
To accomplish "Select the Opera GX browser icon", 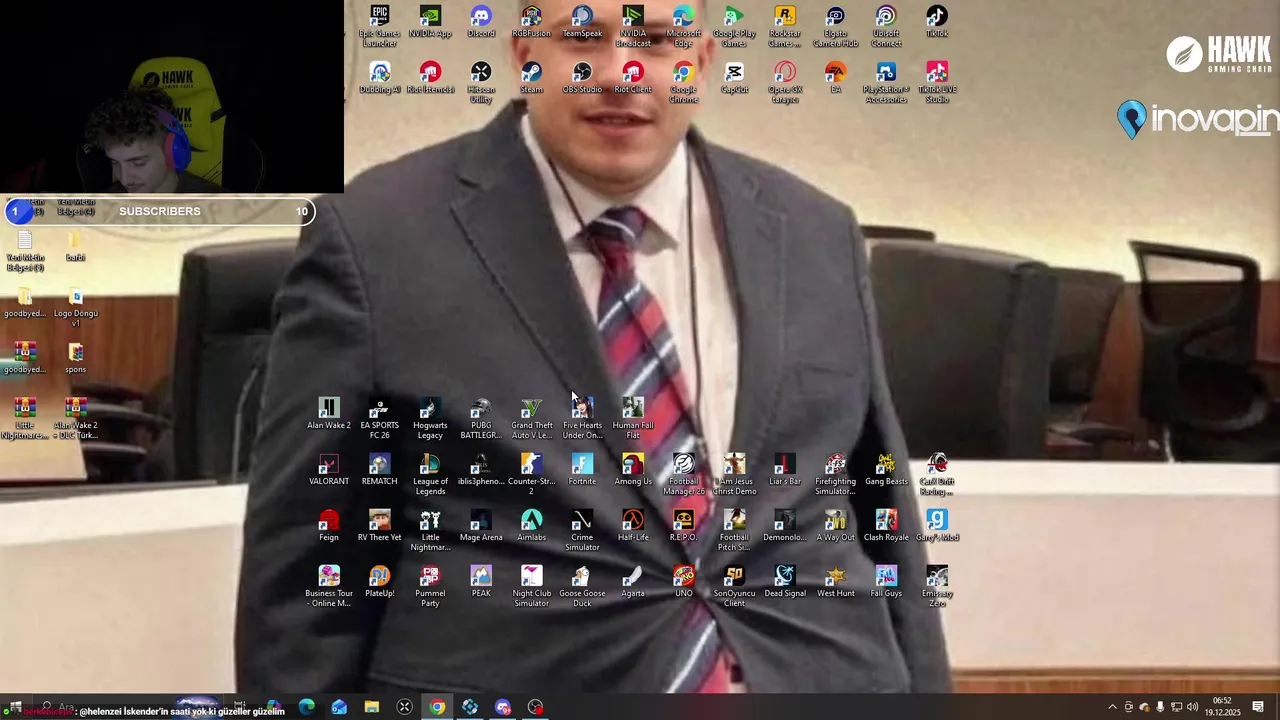I will (785, 82).
